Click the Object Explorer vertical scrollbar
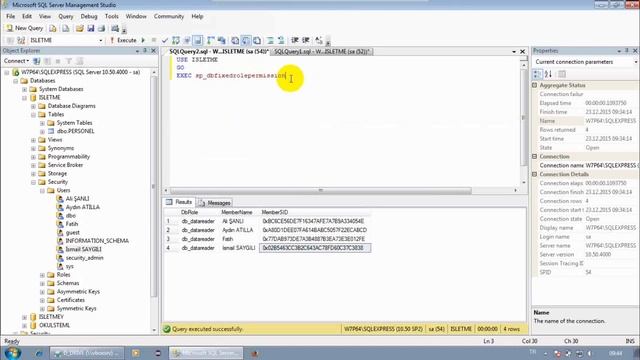Image resolution: width=640 pixels, height=360 pixels. point(154,186)
